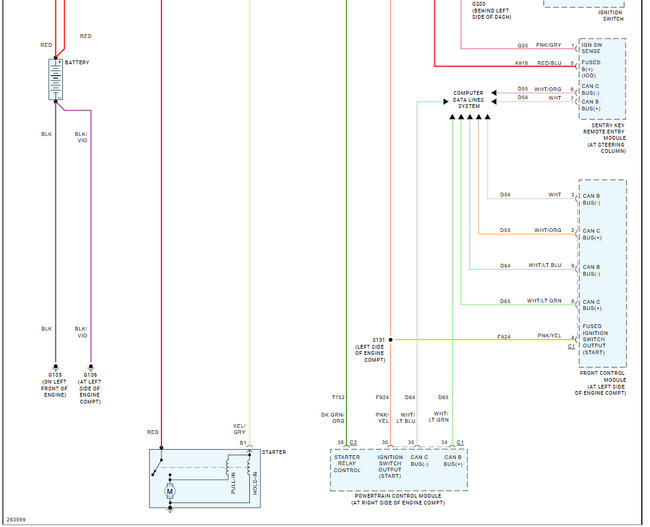
Task: Click STARTER RELAY CONTROL in the PCM box
Action: [347, 464]
